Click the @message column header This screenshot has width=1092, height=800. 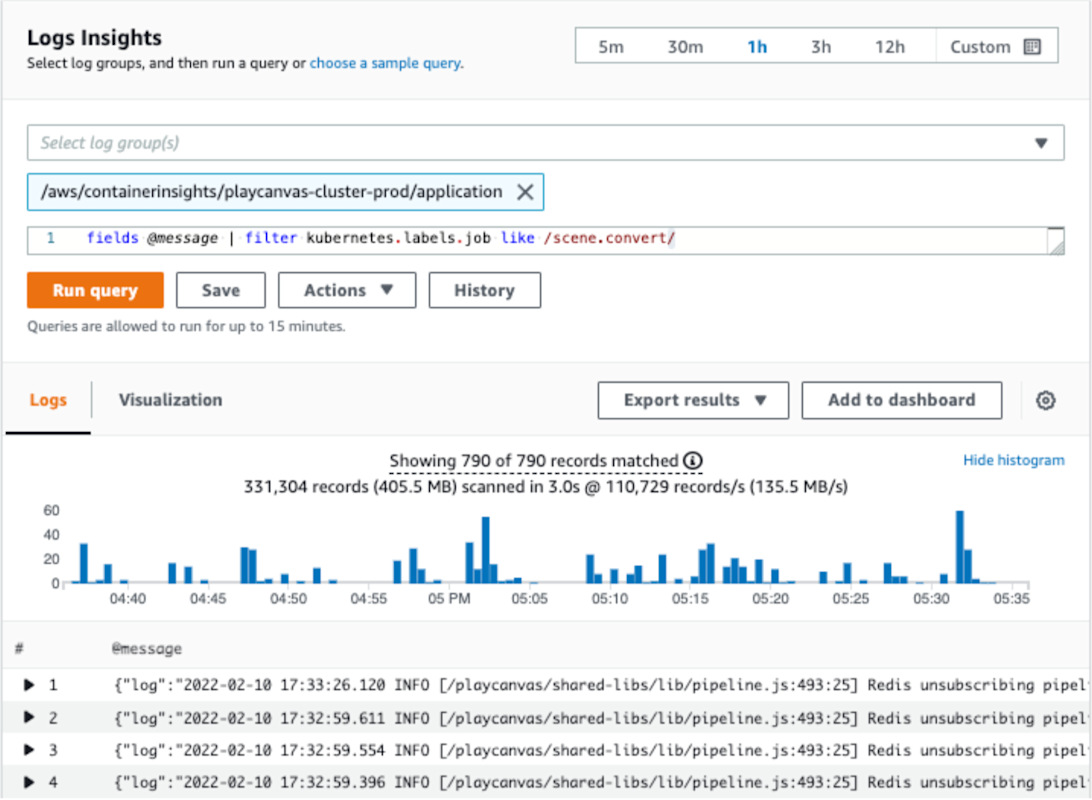(146, 648)
